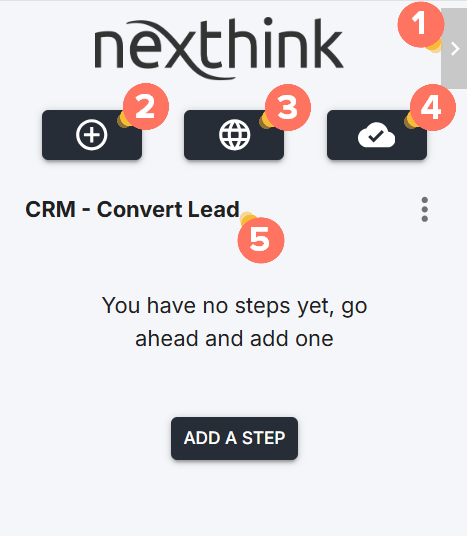Click the yellow dot below the Convert Lead title
This screenshot has width=467, height=536.
[x=247, y=219]
